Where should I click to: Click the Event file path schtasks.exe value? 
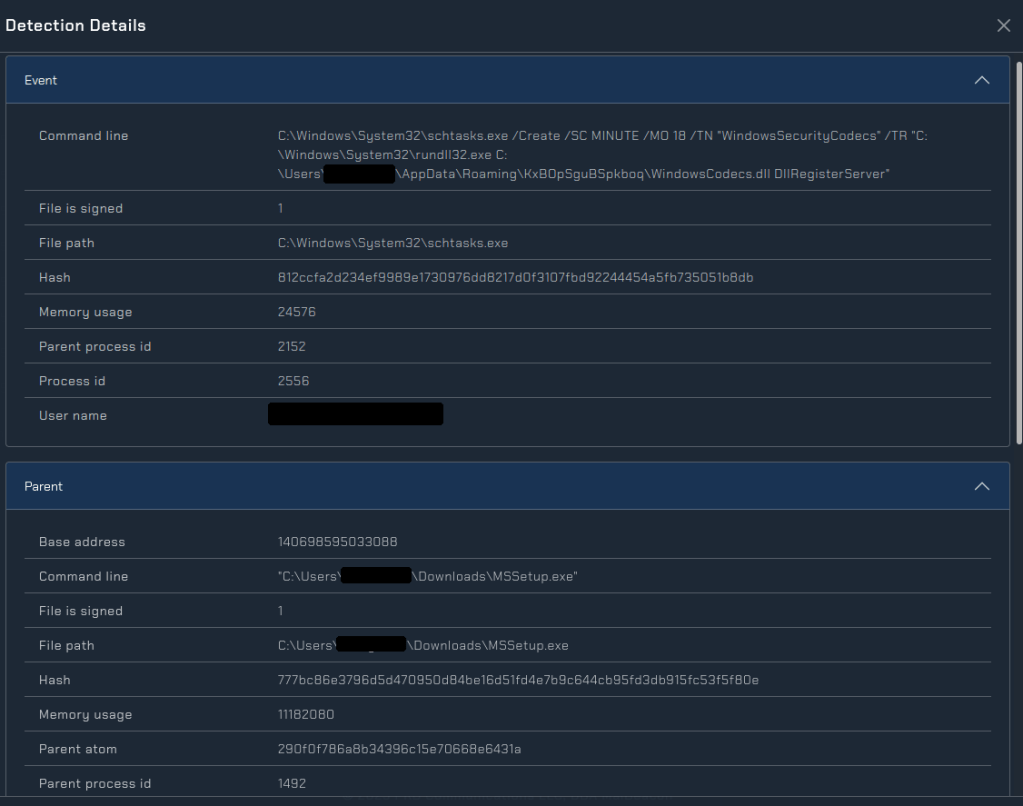[x=393, y=243]
